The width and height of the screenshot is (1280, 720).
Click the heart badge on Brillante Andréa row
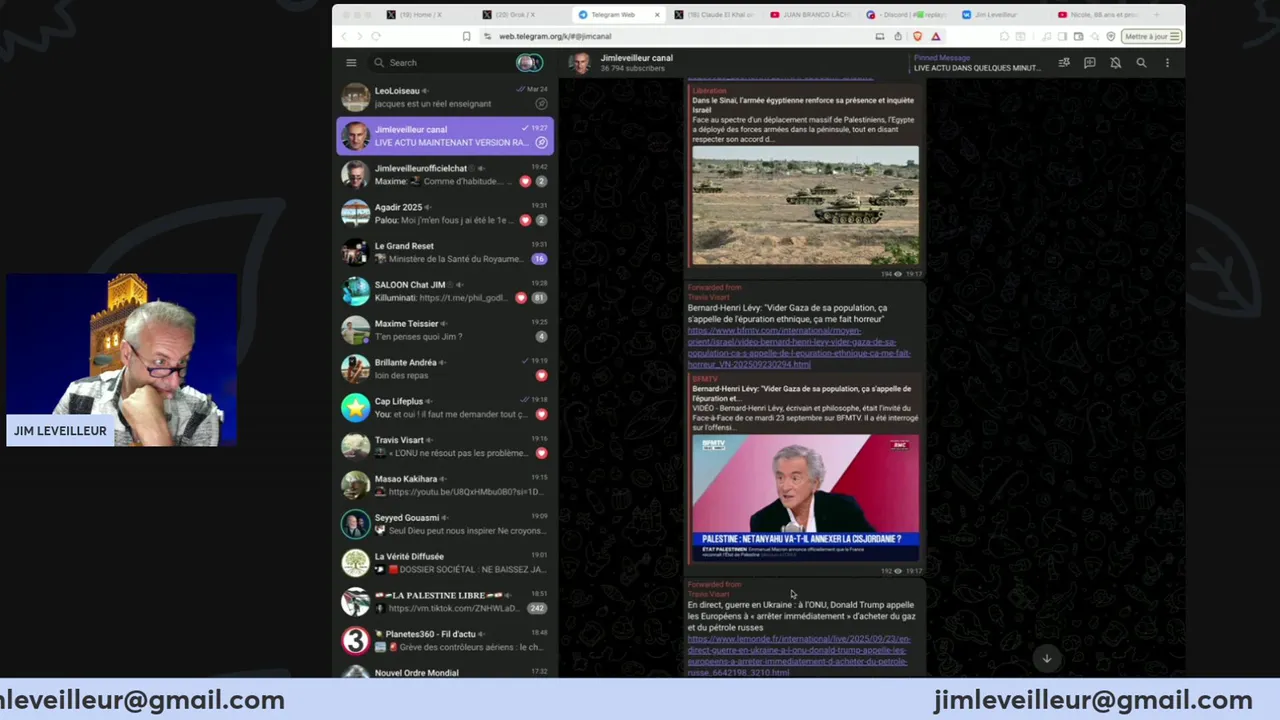(x=541, y=376)
